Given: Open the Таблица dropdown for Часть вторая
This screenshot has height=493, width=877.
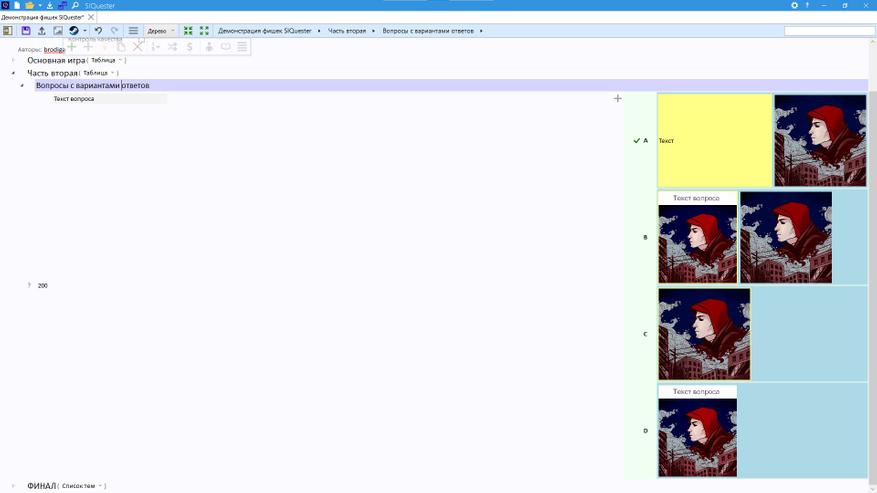Looking at the screenshot, I should 98,73.
